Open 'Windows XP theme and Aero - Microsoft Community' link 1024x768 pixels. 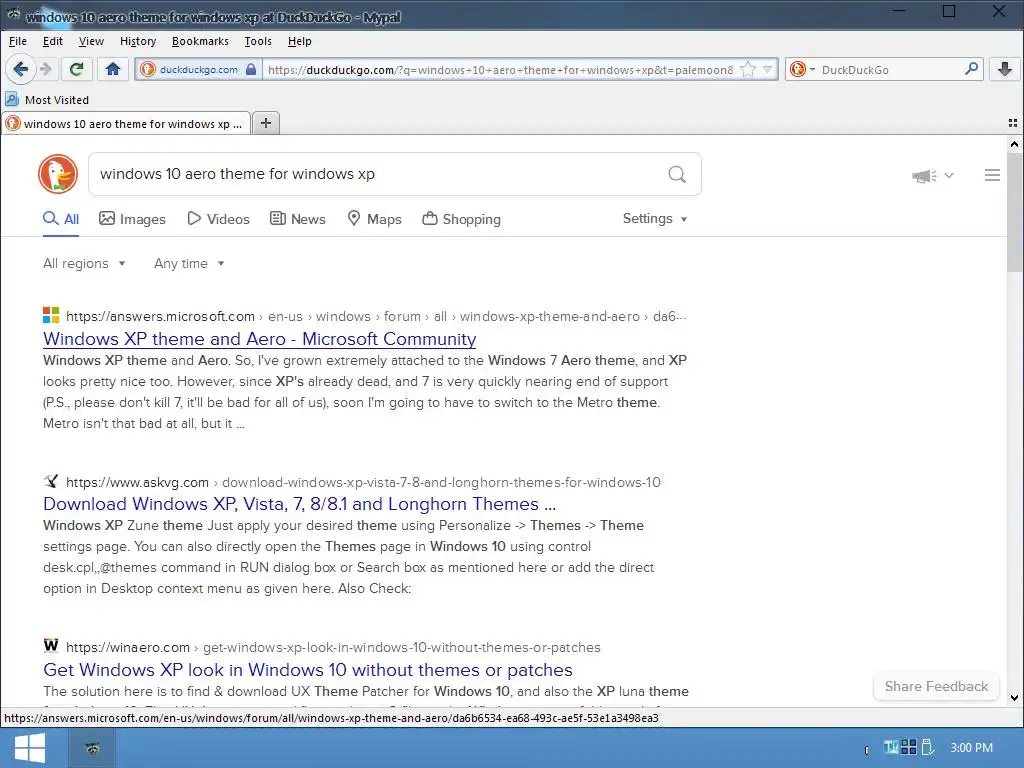[x=259, y=338]
